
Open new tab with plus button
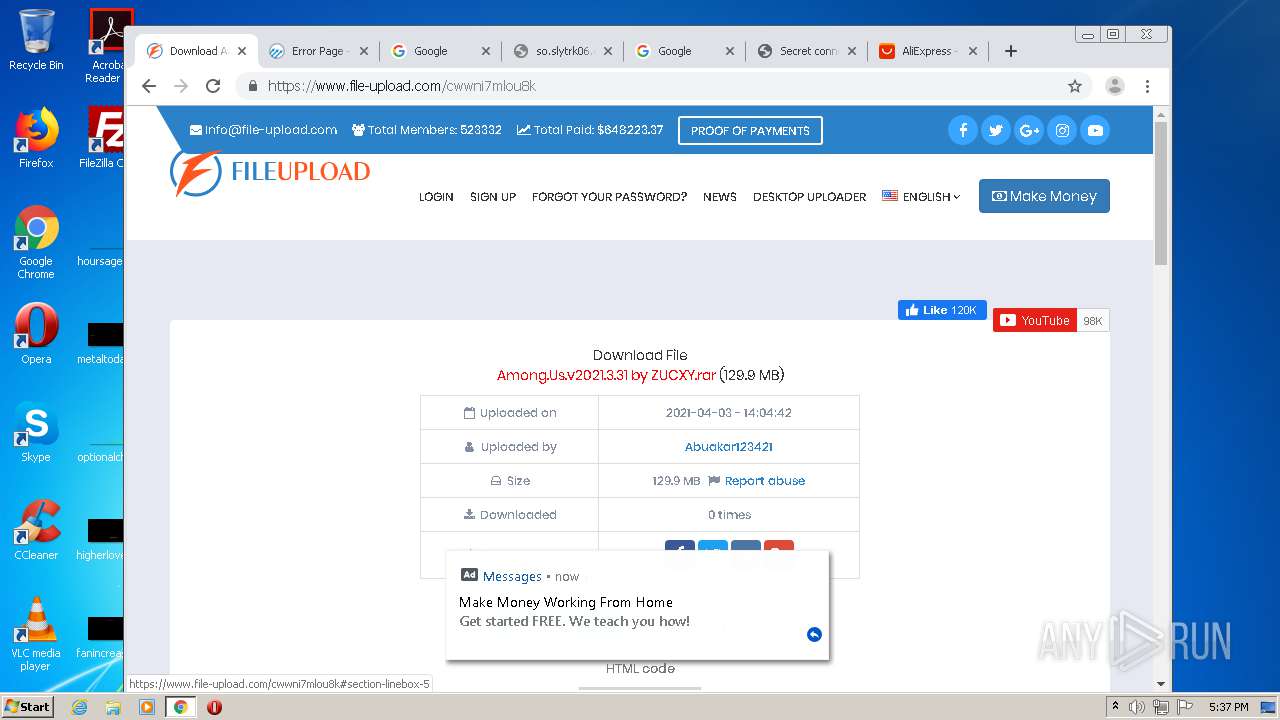coord(1011,51)
